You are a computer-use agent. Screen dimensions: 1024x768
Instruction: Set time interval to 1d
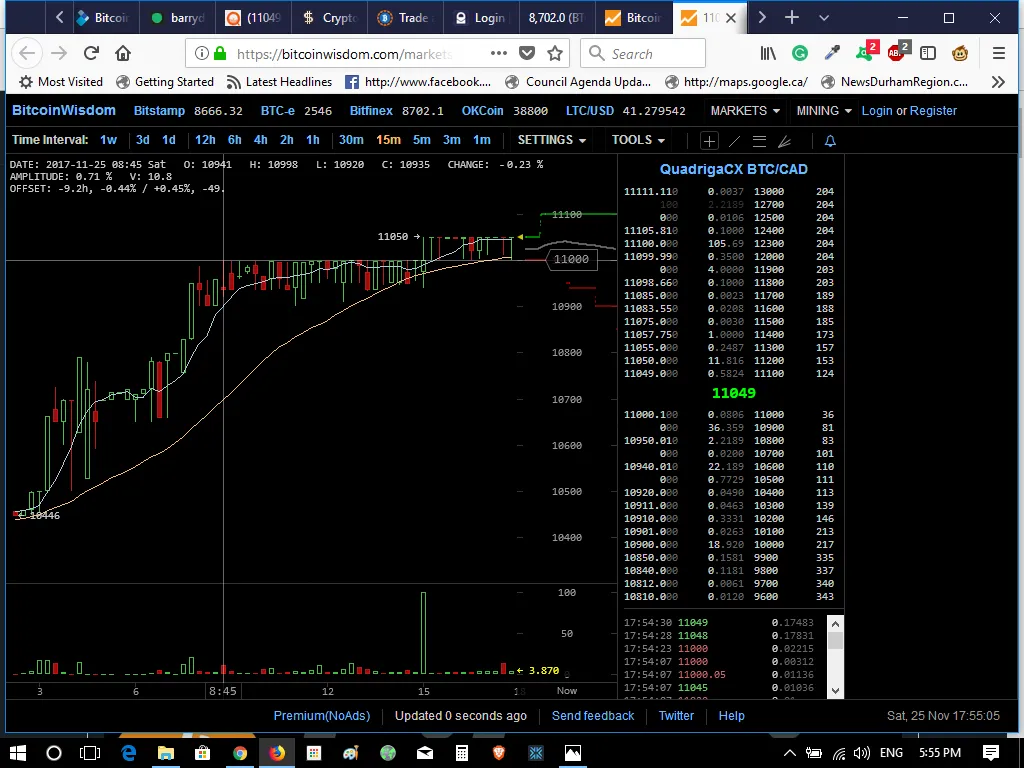[168, 140]
